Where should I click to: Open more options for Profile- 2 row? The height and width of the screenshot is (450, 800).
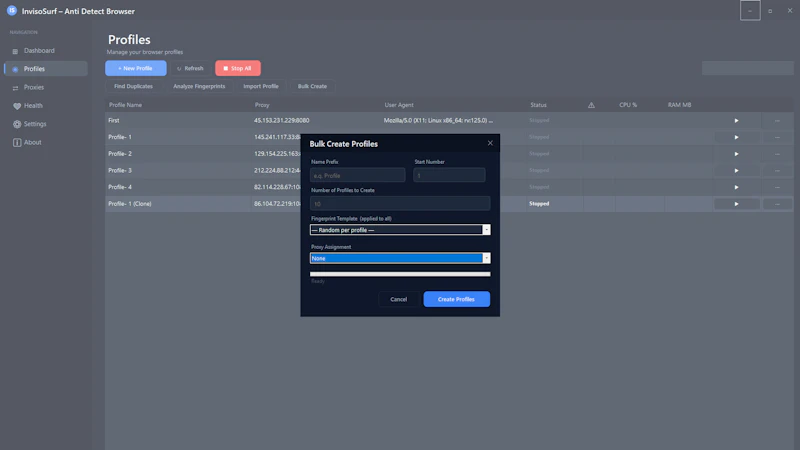[x=777, y=154]
